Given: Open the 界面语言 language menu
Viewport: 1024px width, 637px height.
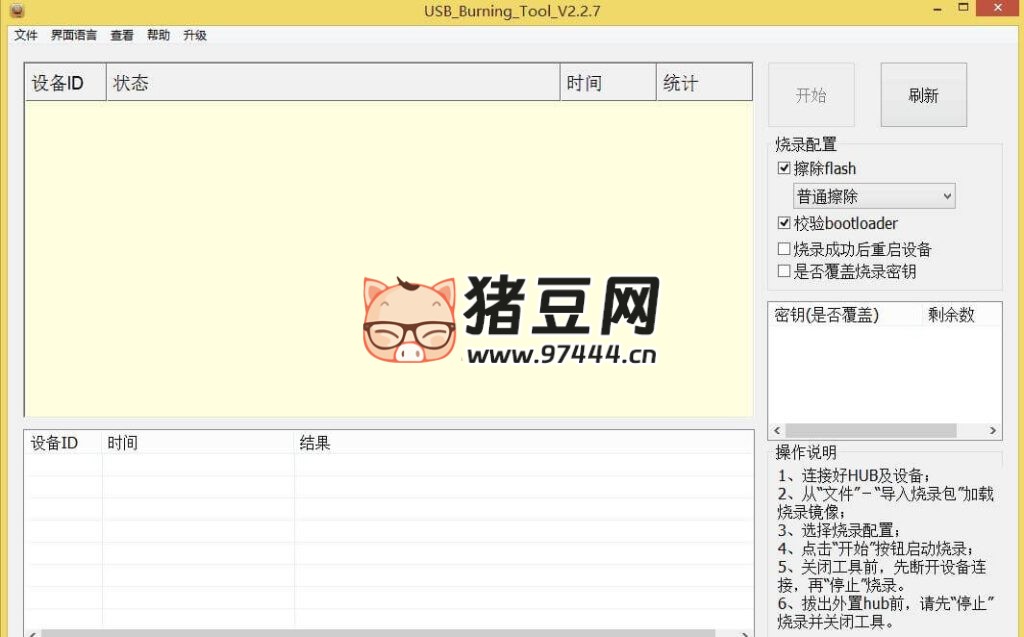Looking at the screenshot, I should (x=72, y=35).
